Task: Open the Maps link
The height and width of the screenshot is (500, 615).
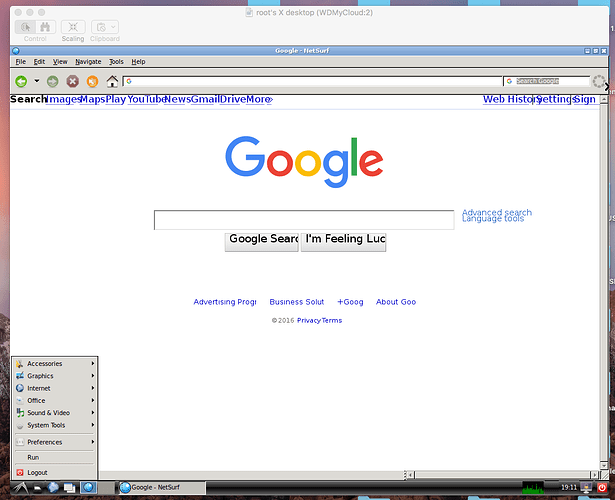Action: coord(93,99)
